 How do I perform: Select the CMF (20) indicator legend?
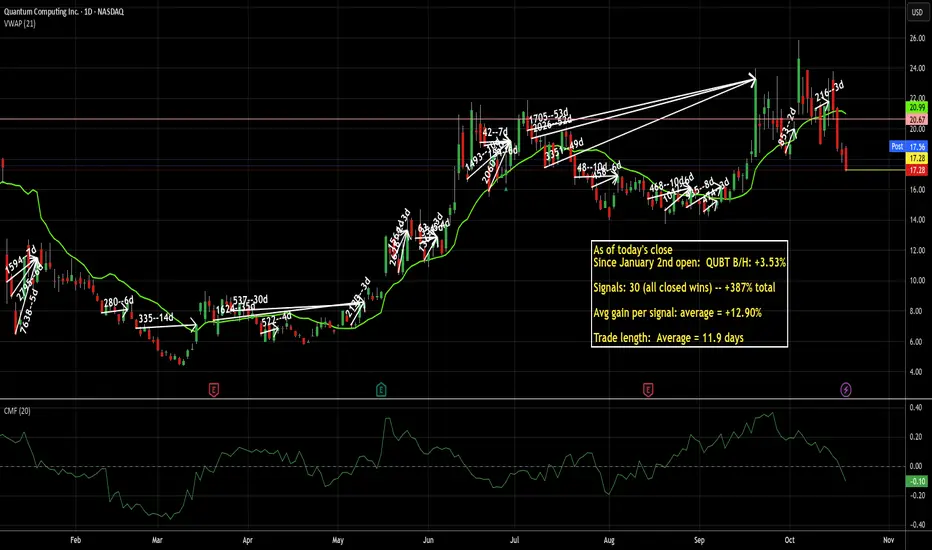click(17, 411)
